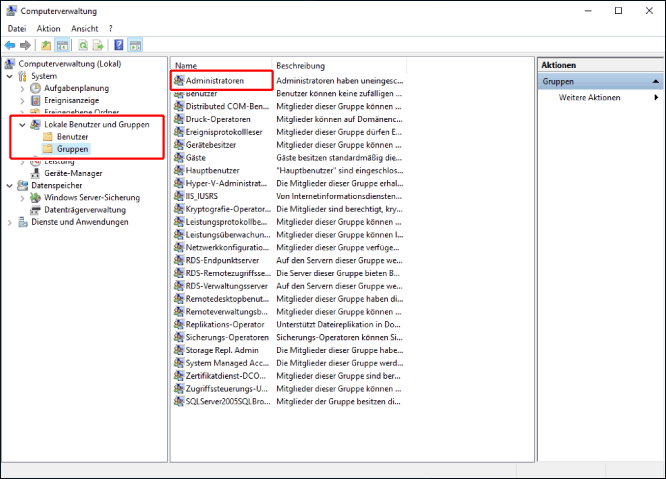The image size is (666, 479).
Task: Open the Help toolbar icon
Action: coord(119,45)
